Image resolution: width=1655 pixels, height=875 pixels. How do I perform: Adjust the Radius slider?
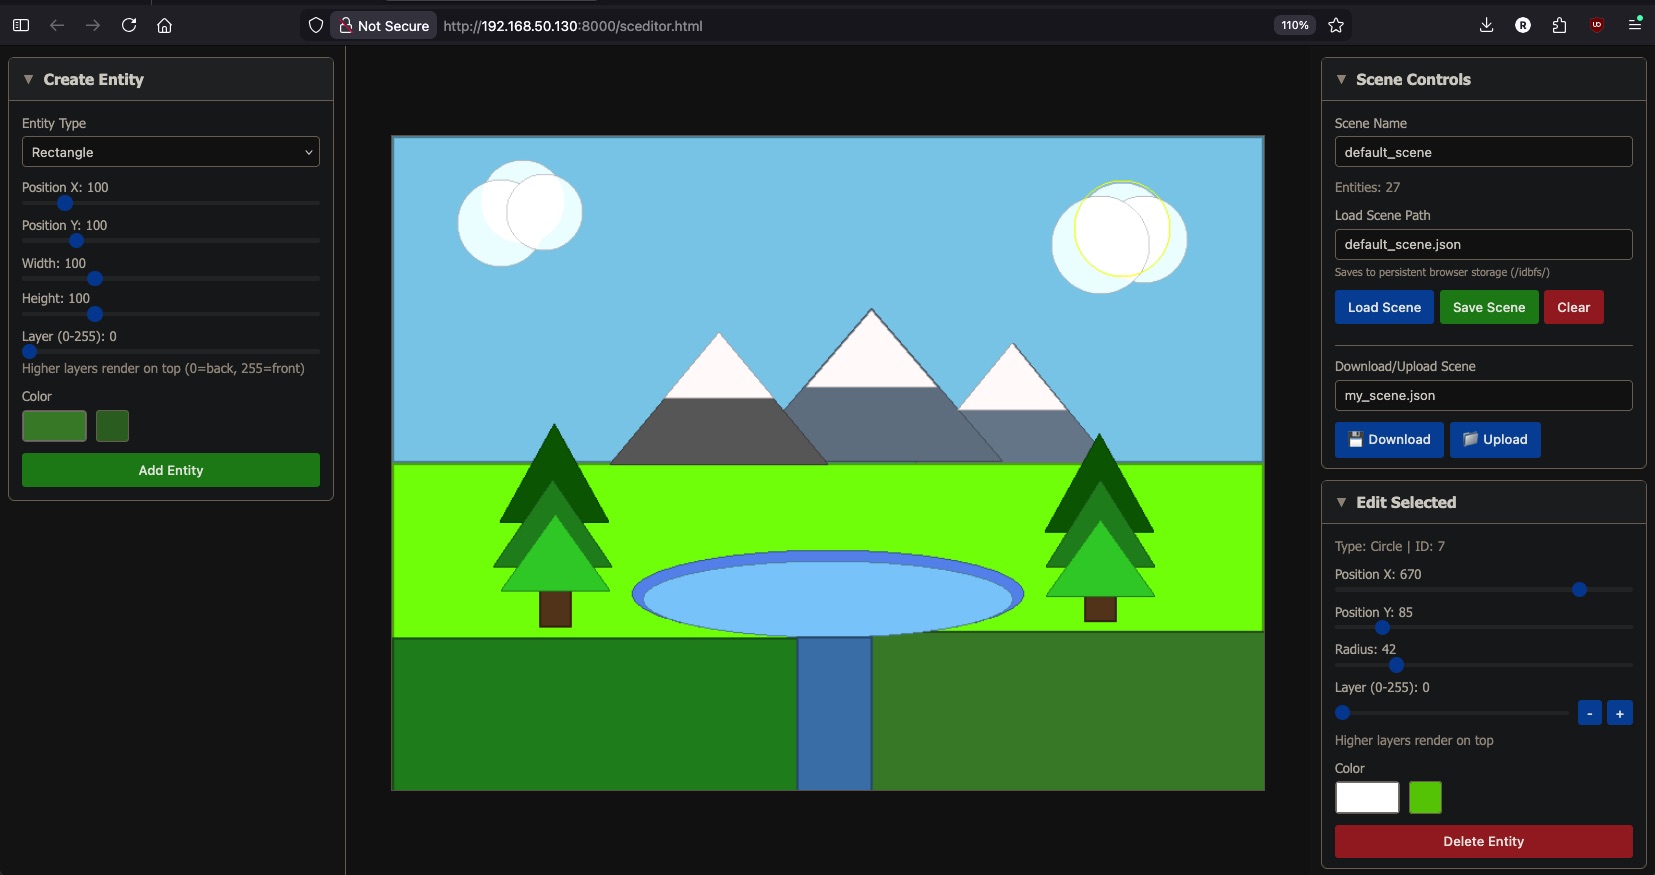[1483, 665]
